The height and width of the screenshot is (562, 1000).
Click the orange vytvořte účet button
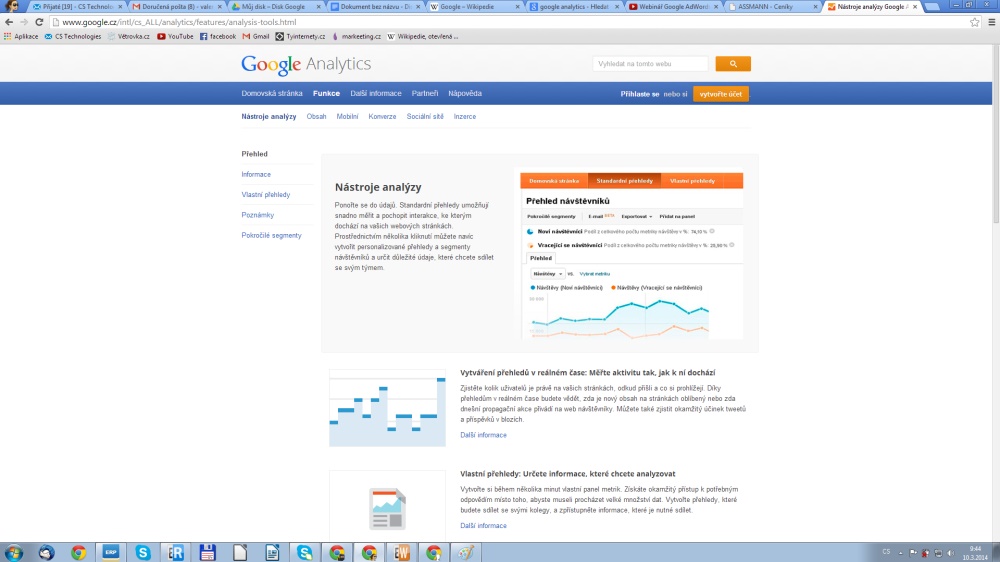pos(721,94)
